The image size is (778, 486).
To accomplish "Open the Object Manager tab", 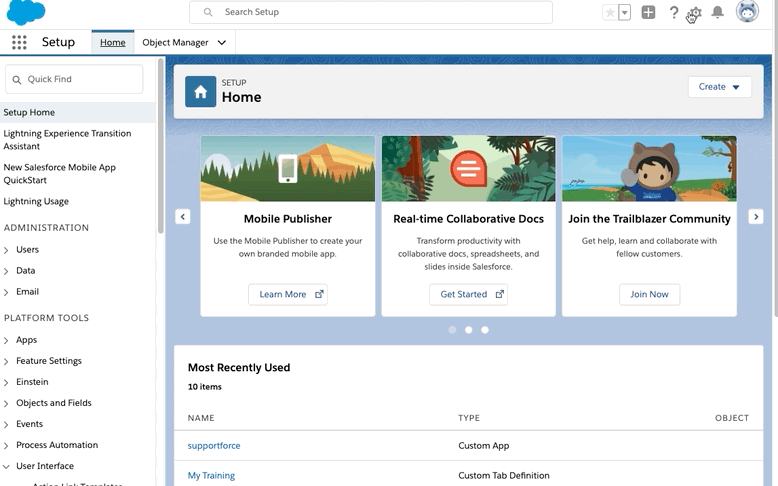I will [175, 42].
